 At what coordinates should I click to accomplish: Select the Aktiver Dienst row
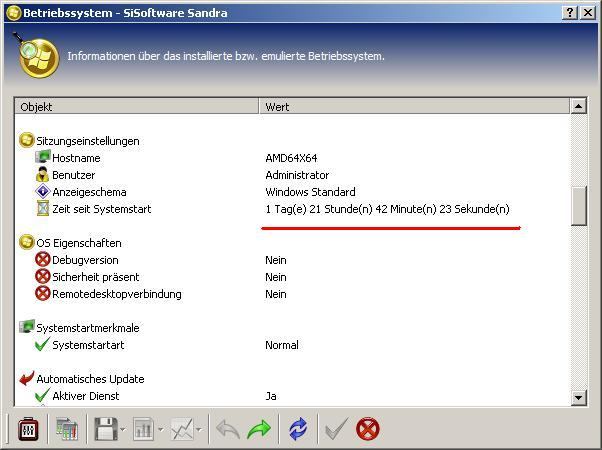click(x=292, y=396)
